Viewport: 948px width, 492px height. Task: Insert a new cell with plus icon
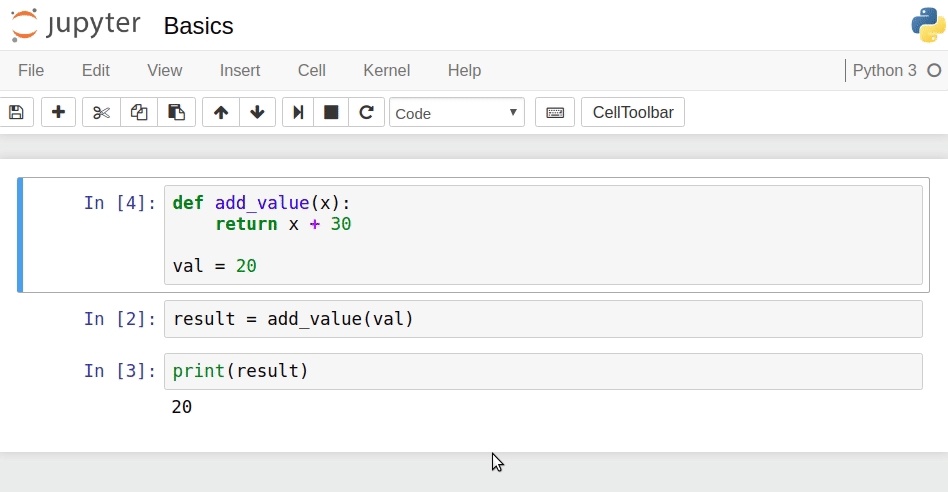click(58, 112)
